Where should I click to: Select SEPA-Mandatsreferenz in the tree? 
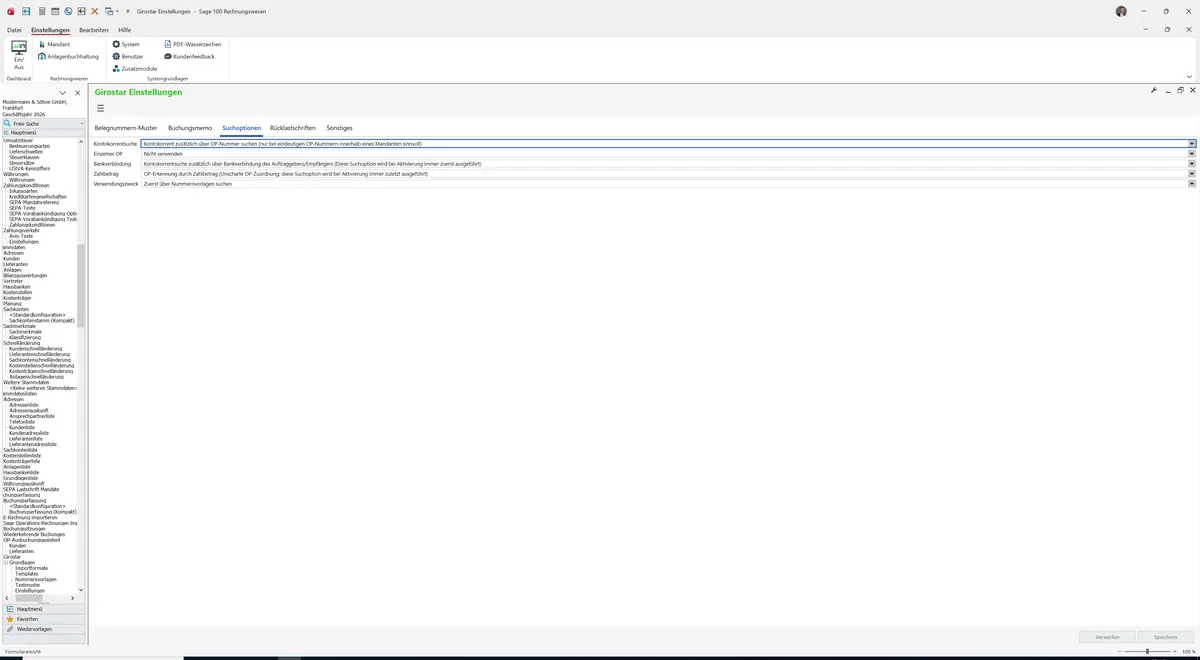(x=33, y=202)
